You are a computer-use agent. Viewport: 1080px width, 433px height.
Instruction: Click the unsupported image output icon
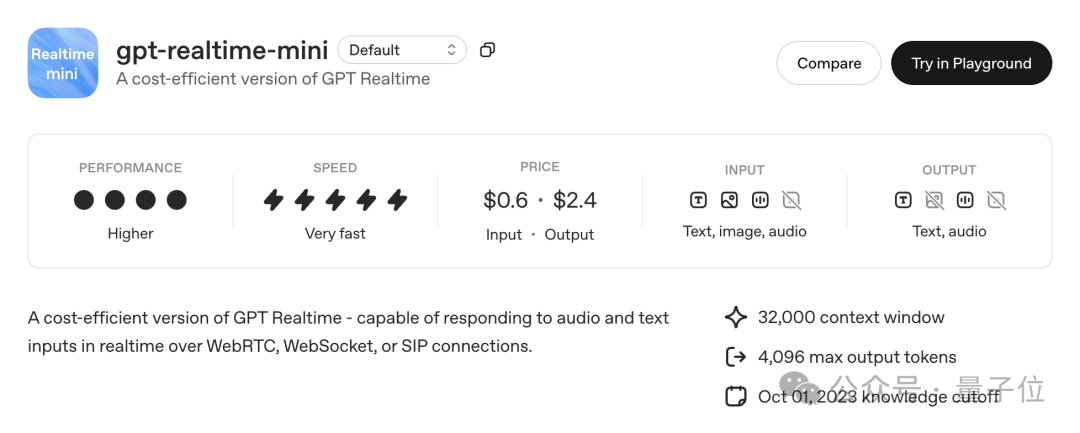pos(934,200)
